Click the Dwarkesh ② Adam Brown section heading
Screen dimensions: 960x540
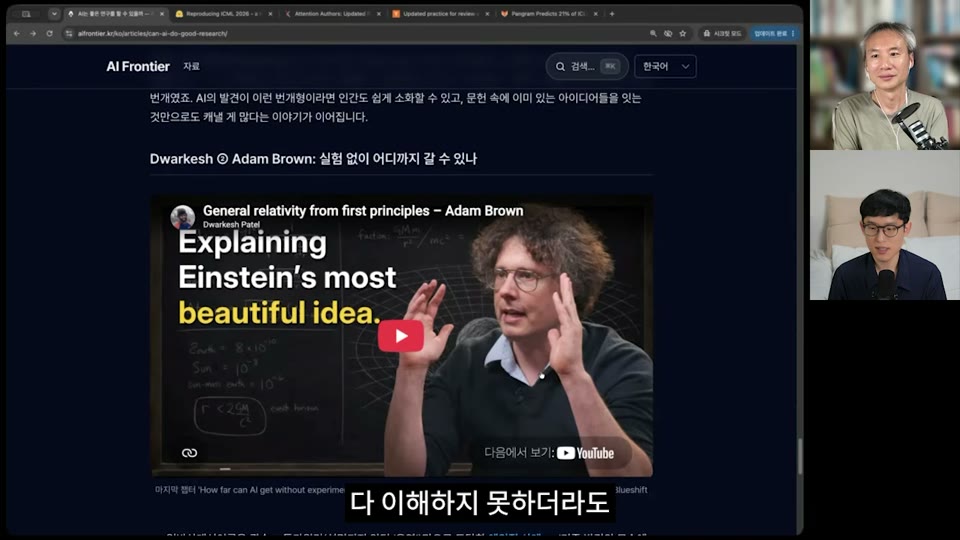pyautogui.click(x=313, y=159)
